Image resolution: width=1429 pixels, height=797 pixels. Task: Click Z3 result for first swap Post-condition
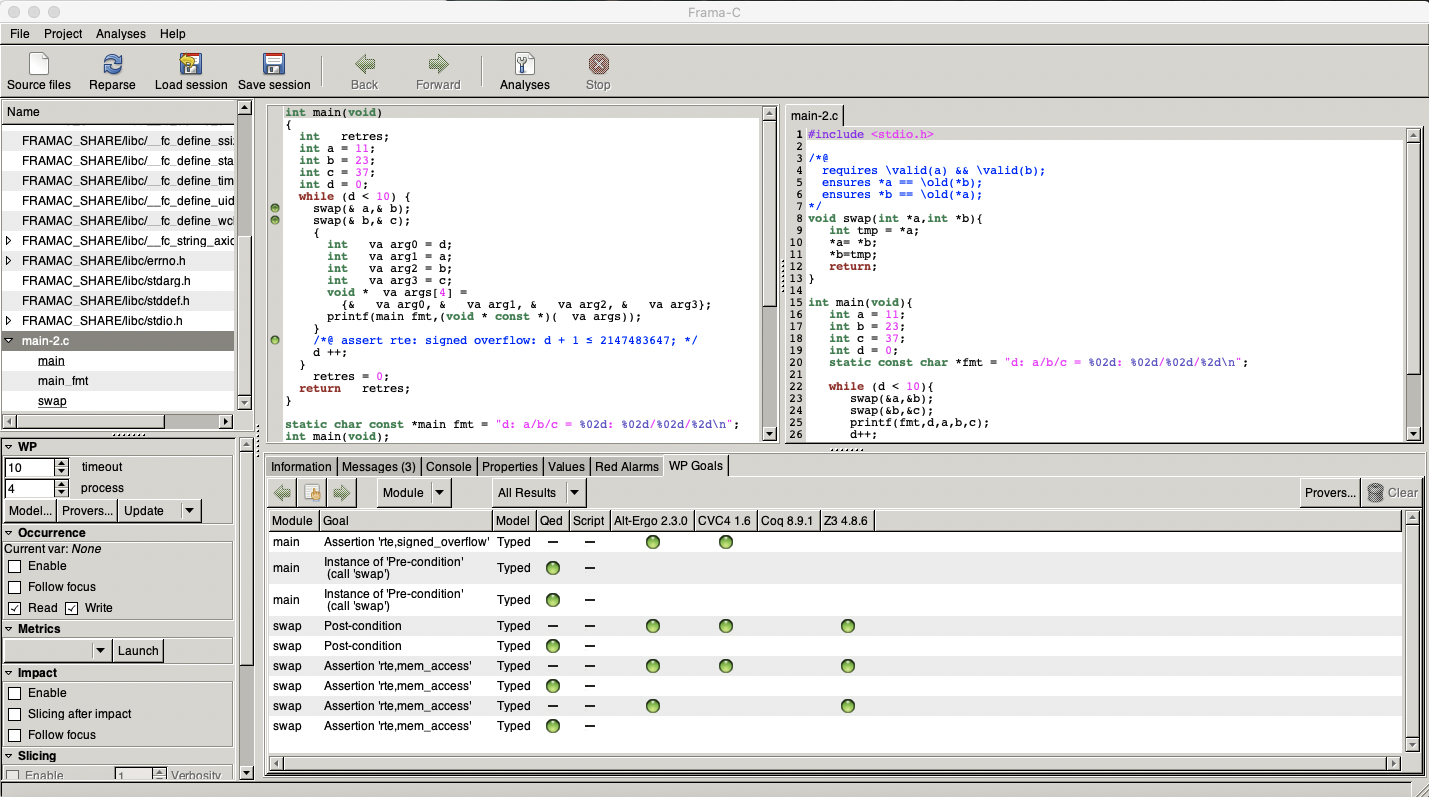click(x=848, y=626)
